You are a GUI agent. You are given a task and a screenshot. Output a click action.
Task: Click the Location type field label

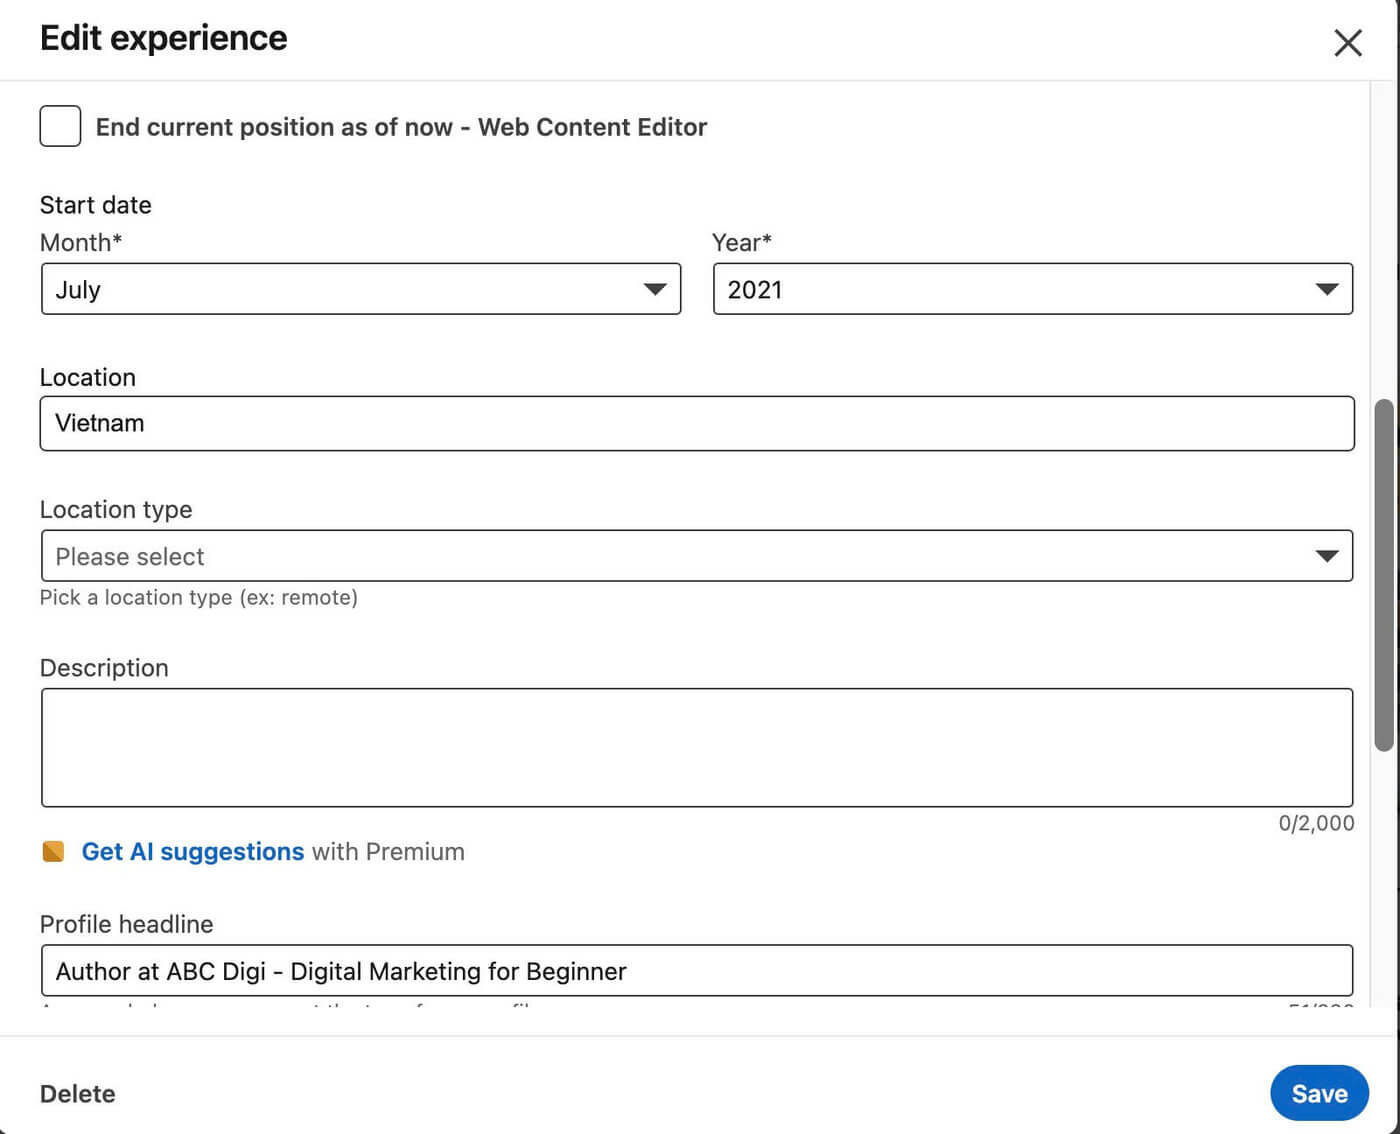[116, 510]
